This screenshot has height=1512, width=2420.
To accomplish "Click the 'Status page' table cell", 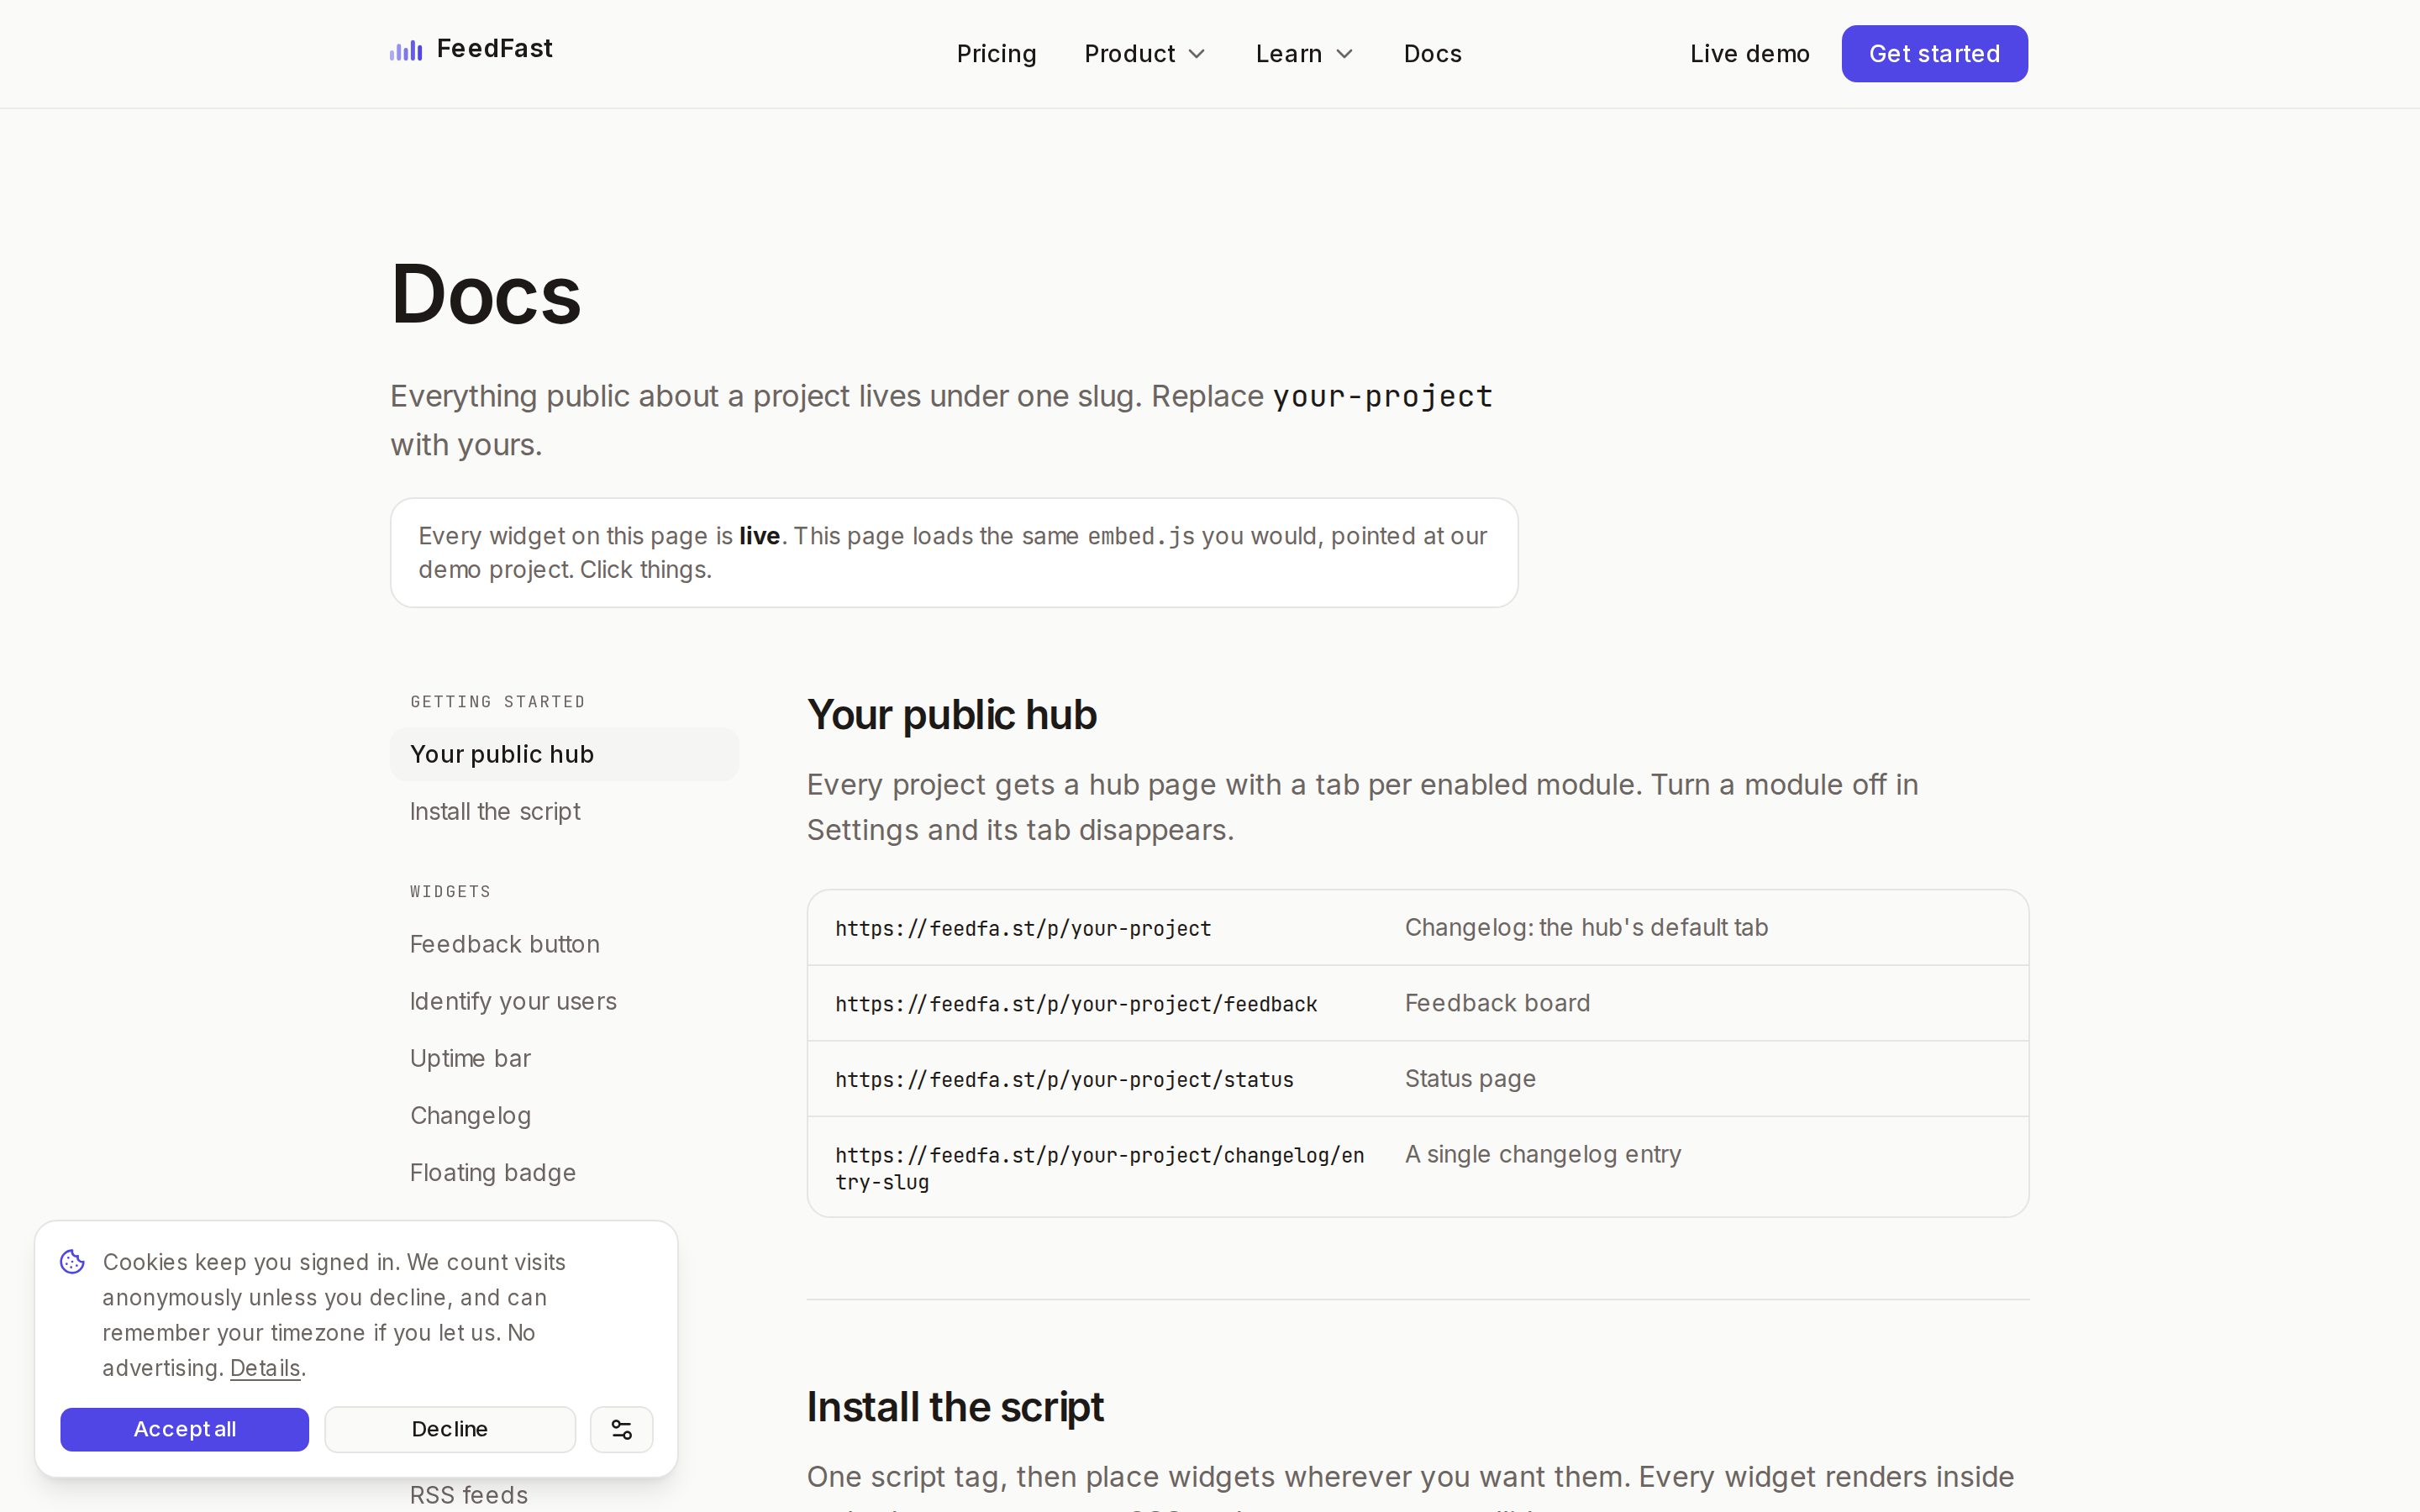I will [1470, 1079].
